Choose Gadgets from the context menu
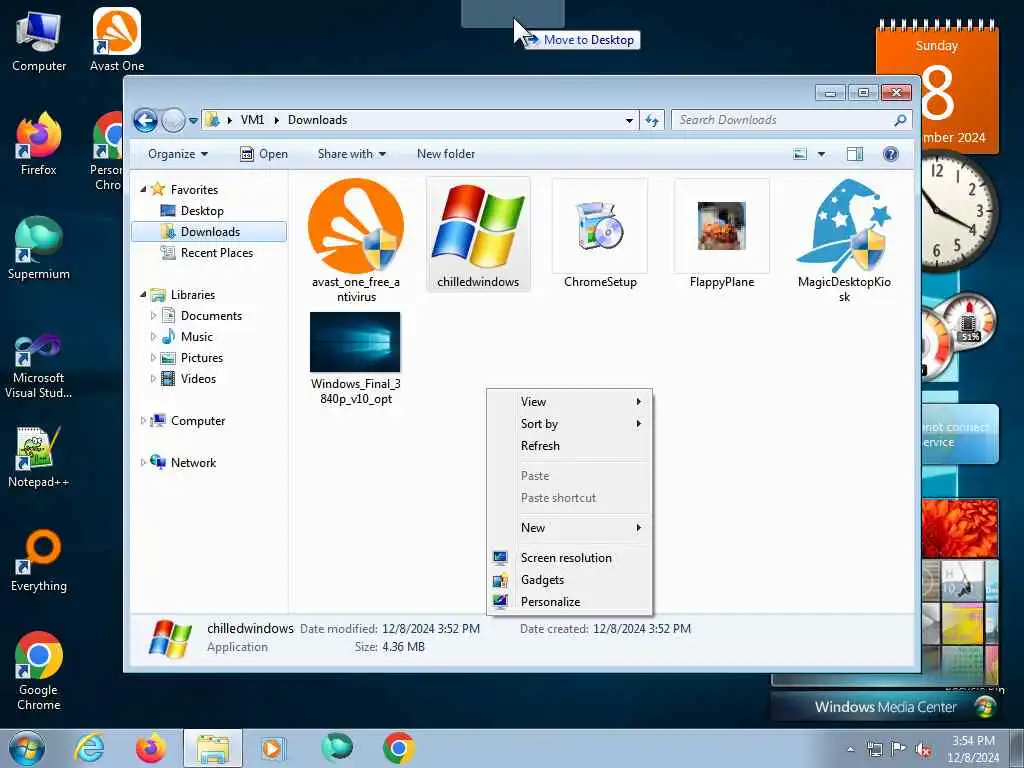Viewport: 1024px width, 768px height. [x=569, y=580]
